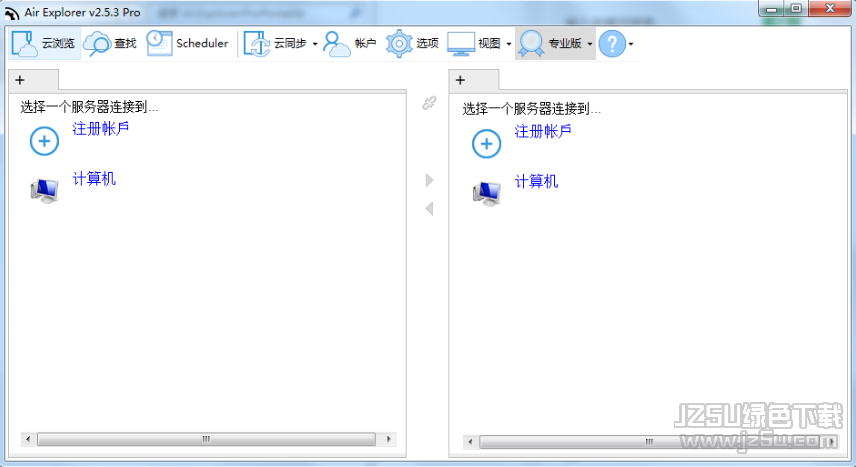Click the computer icon in left pane
Image resolution: width=856 pixels, height=467 pixels.
pyautogui.click(x=45, y=191)
